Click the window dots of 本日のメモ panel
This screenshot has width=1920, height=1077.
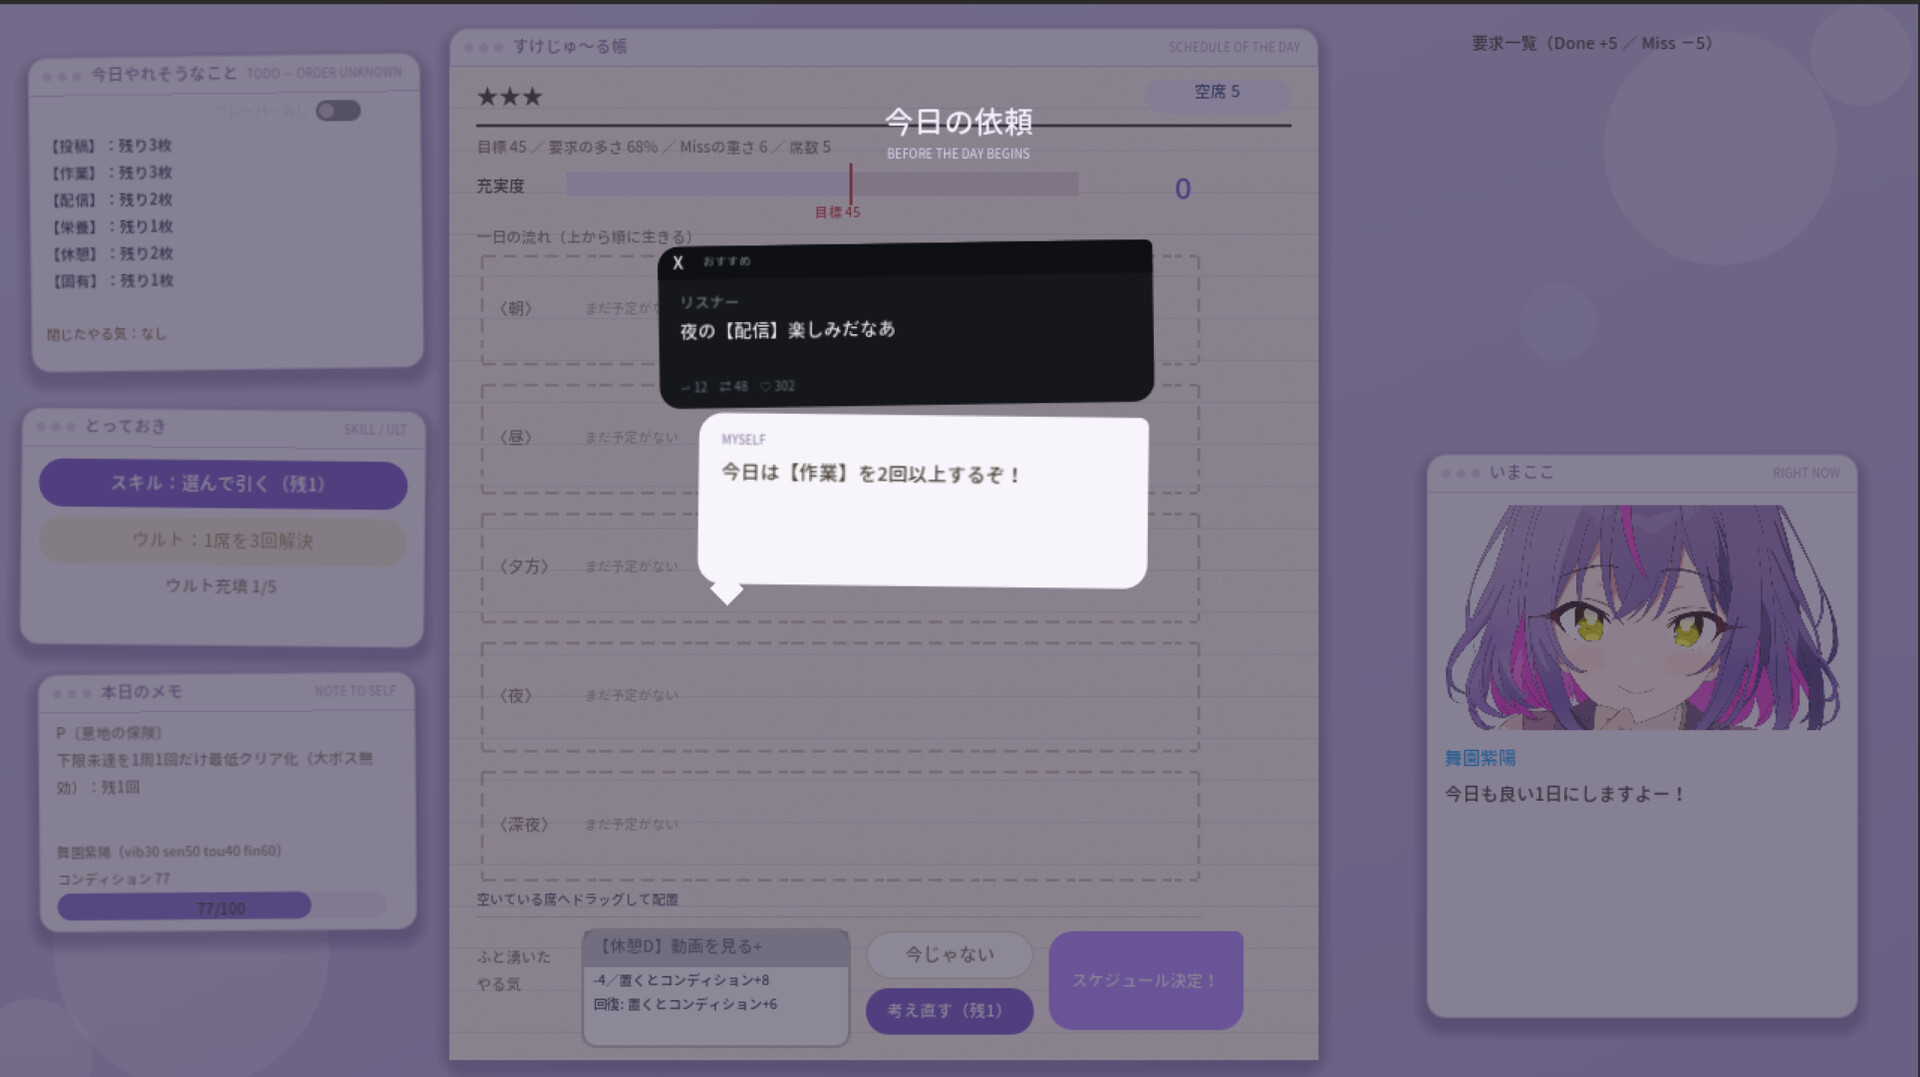[x=72, y=693]
